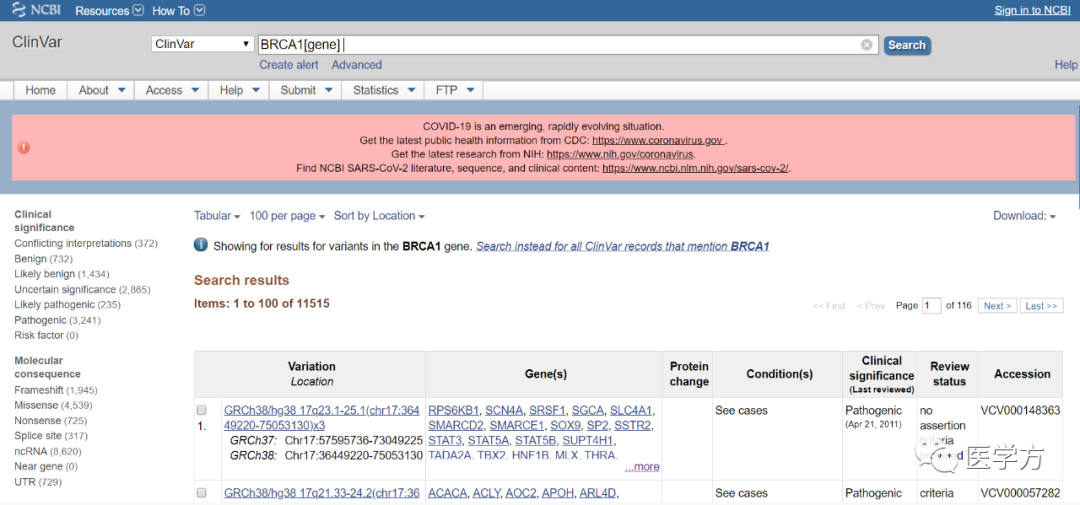Change the 100 per page setting
The image size is (1080, 505).
[287, 216]
